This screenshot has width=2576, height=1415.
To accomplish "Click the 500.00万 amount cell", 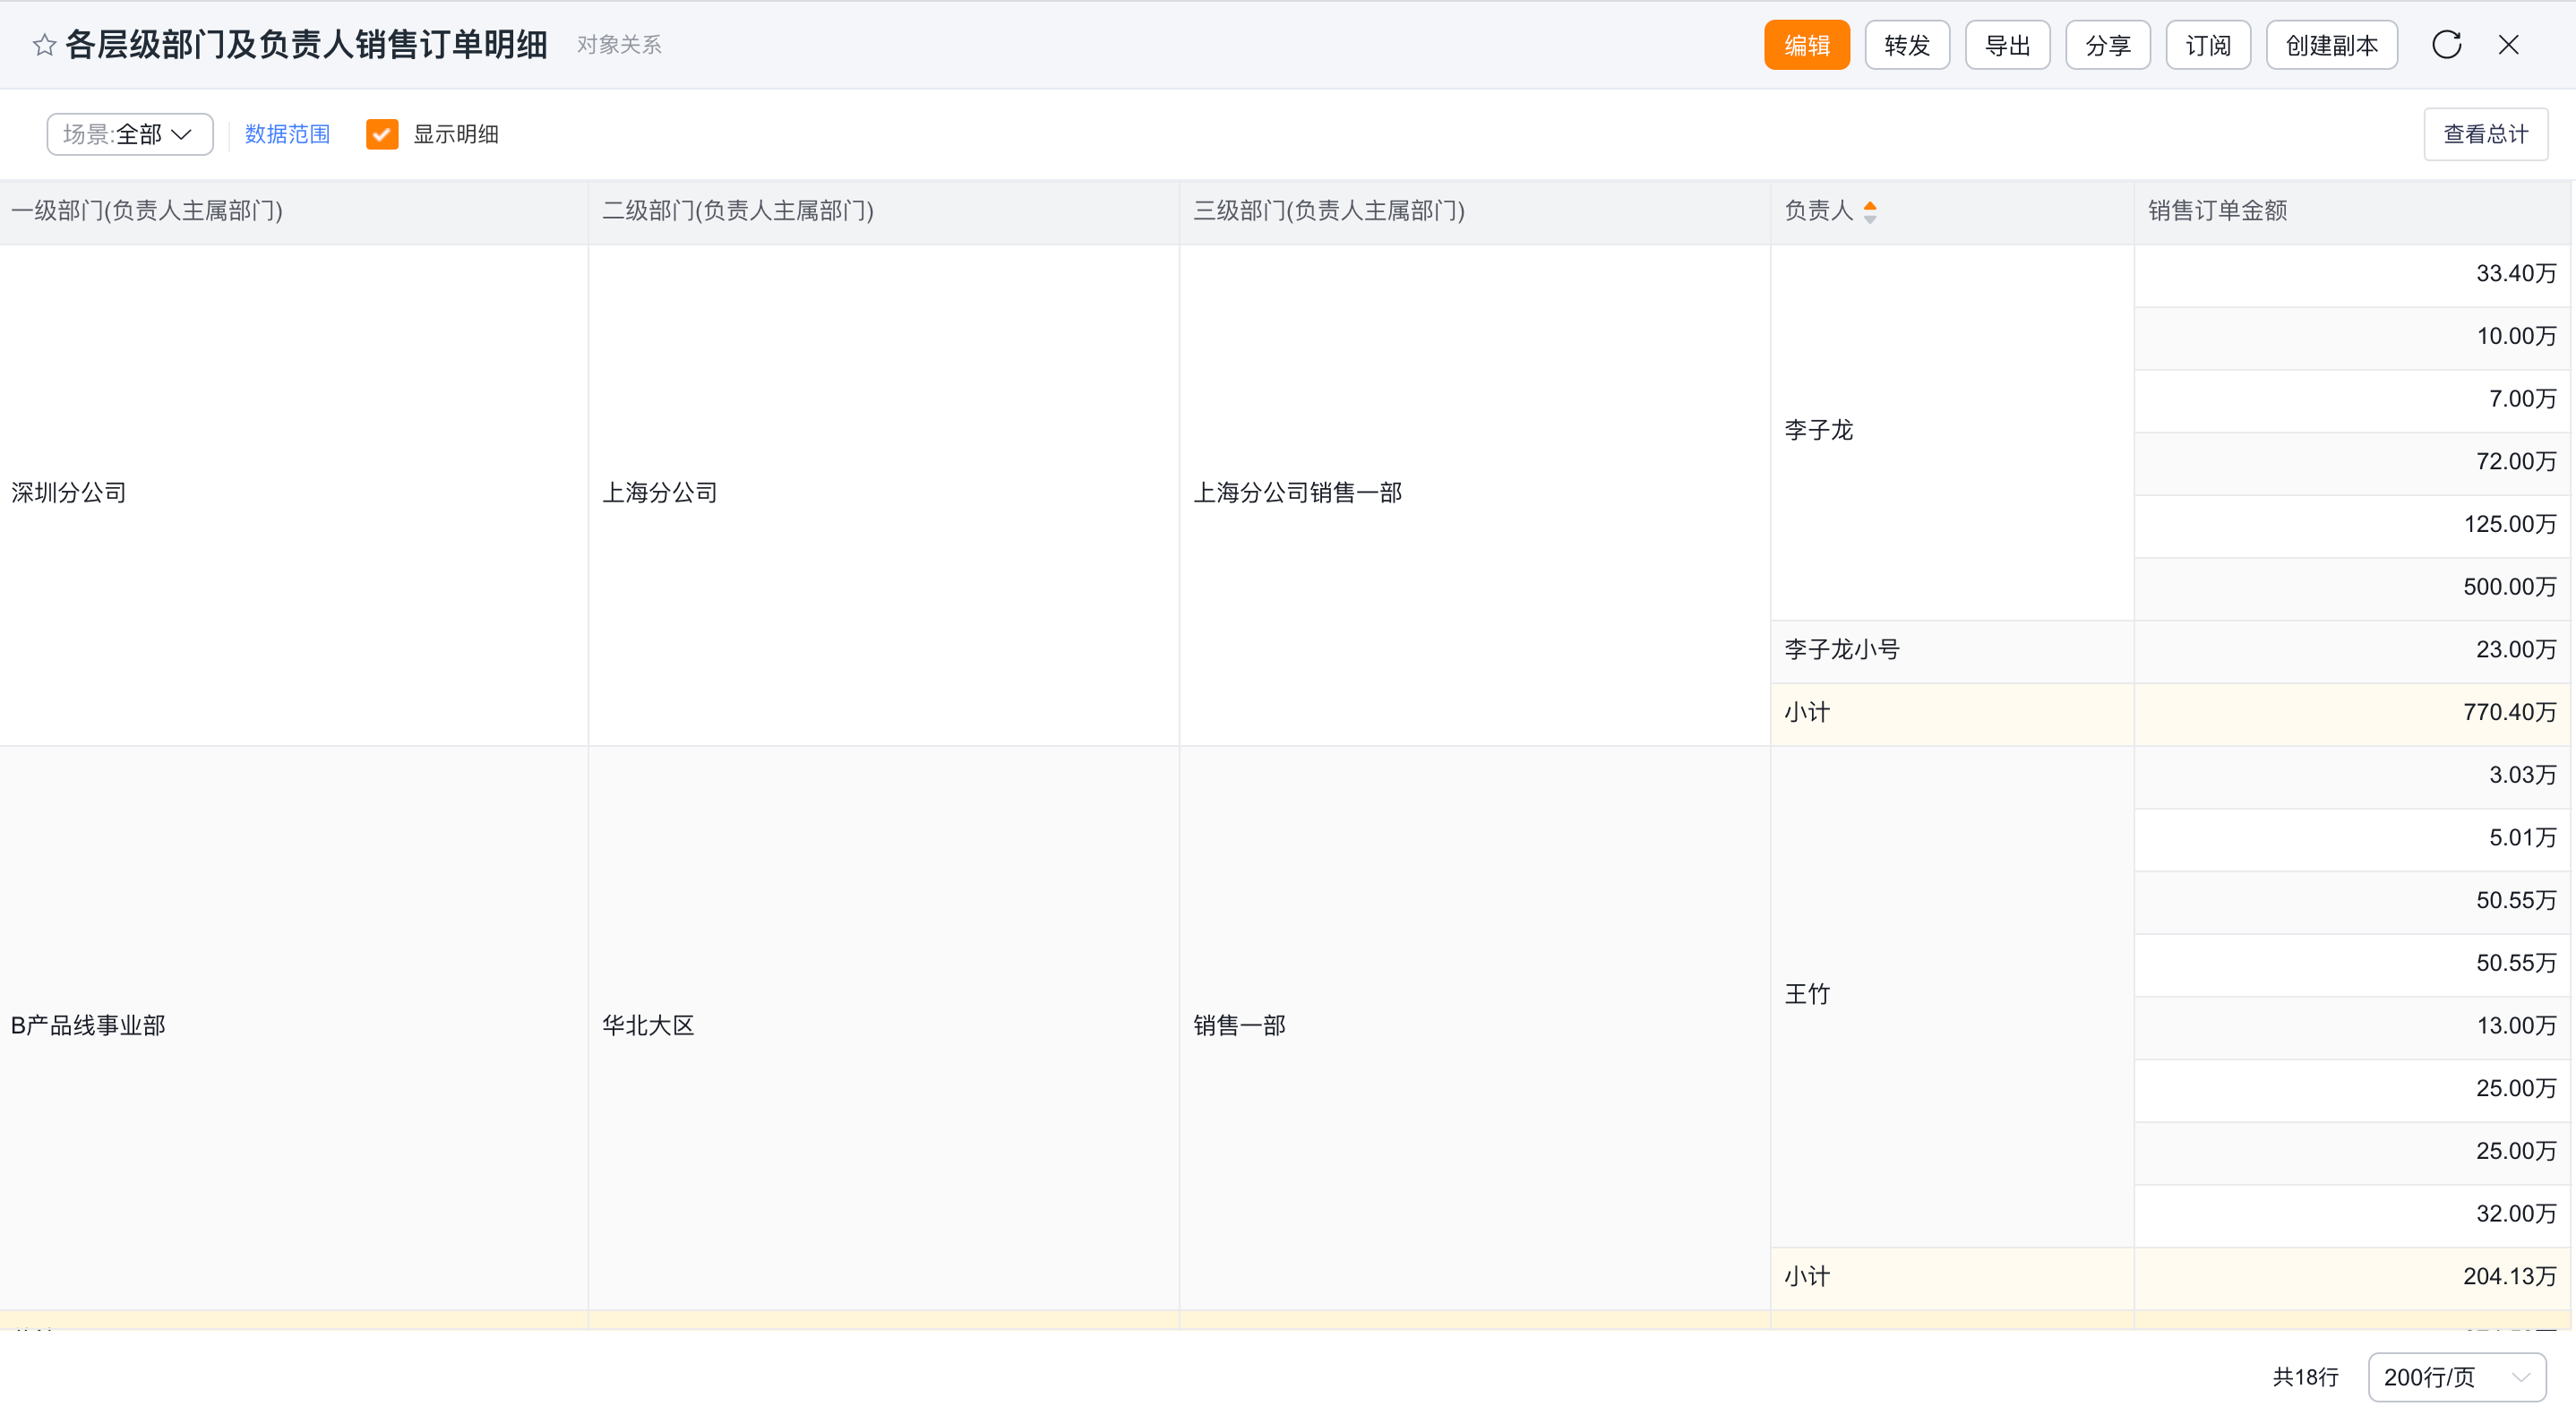I will tap(2352, 588).
